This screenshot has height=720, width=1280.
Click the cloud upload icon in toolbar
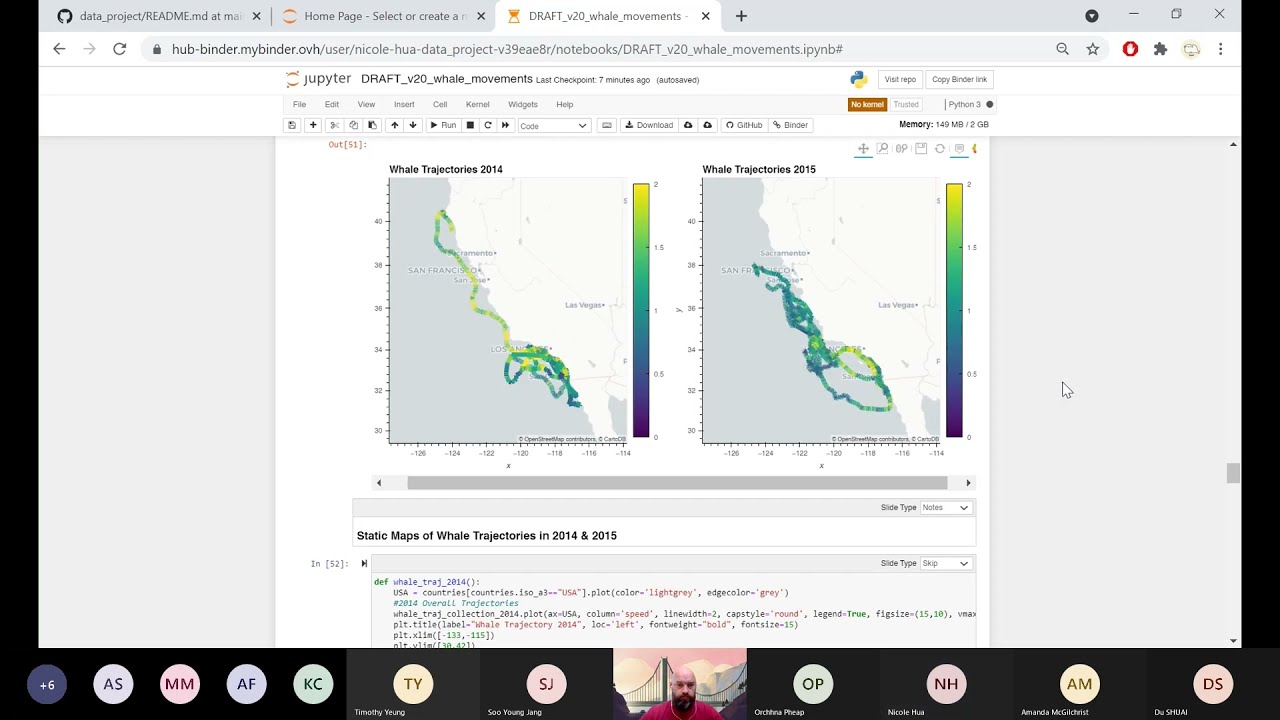(x=708, y=125)
